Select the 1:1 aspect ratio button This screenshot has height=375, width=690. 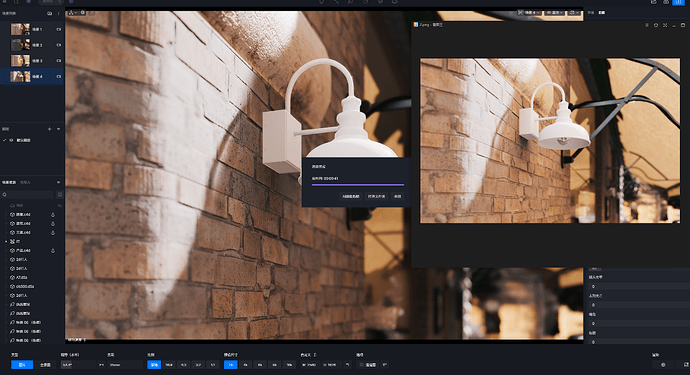click(213, 364)
